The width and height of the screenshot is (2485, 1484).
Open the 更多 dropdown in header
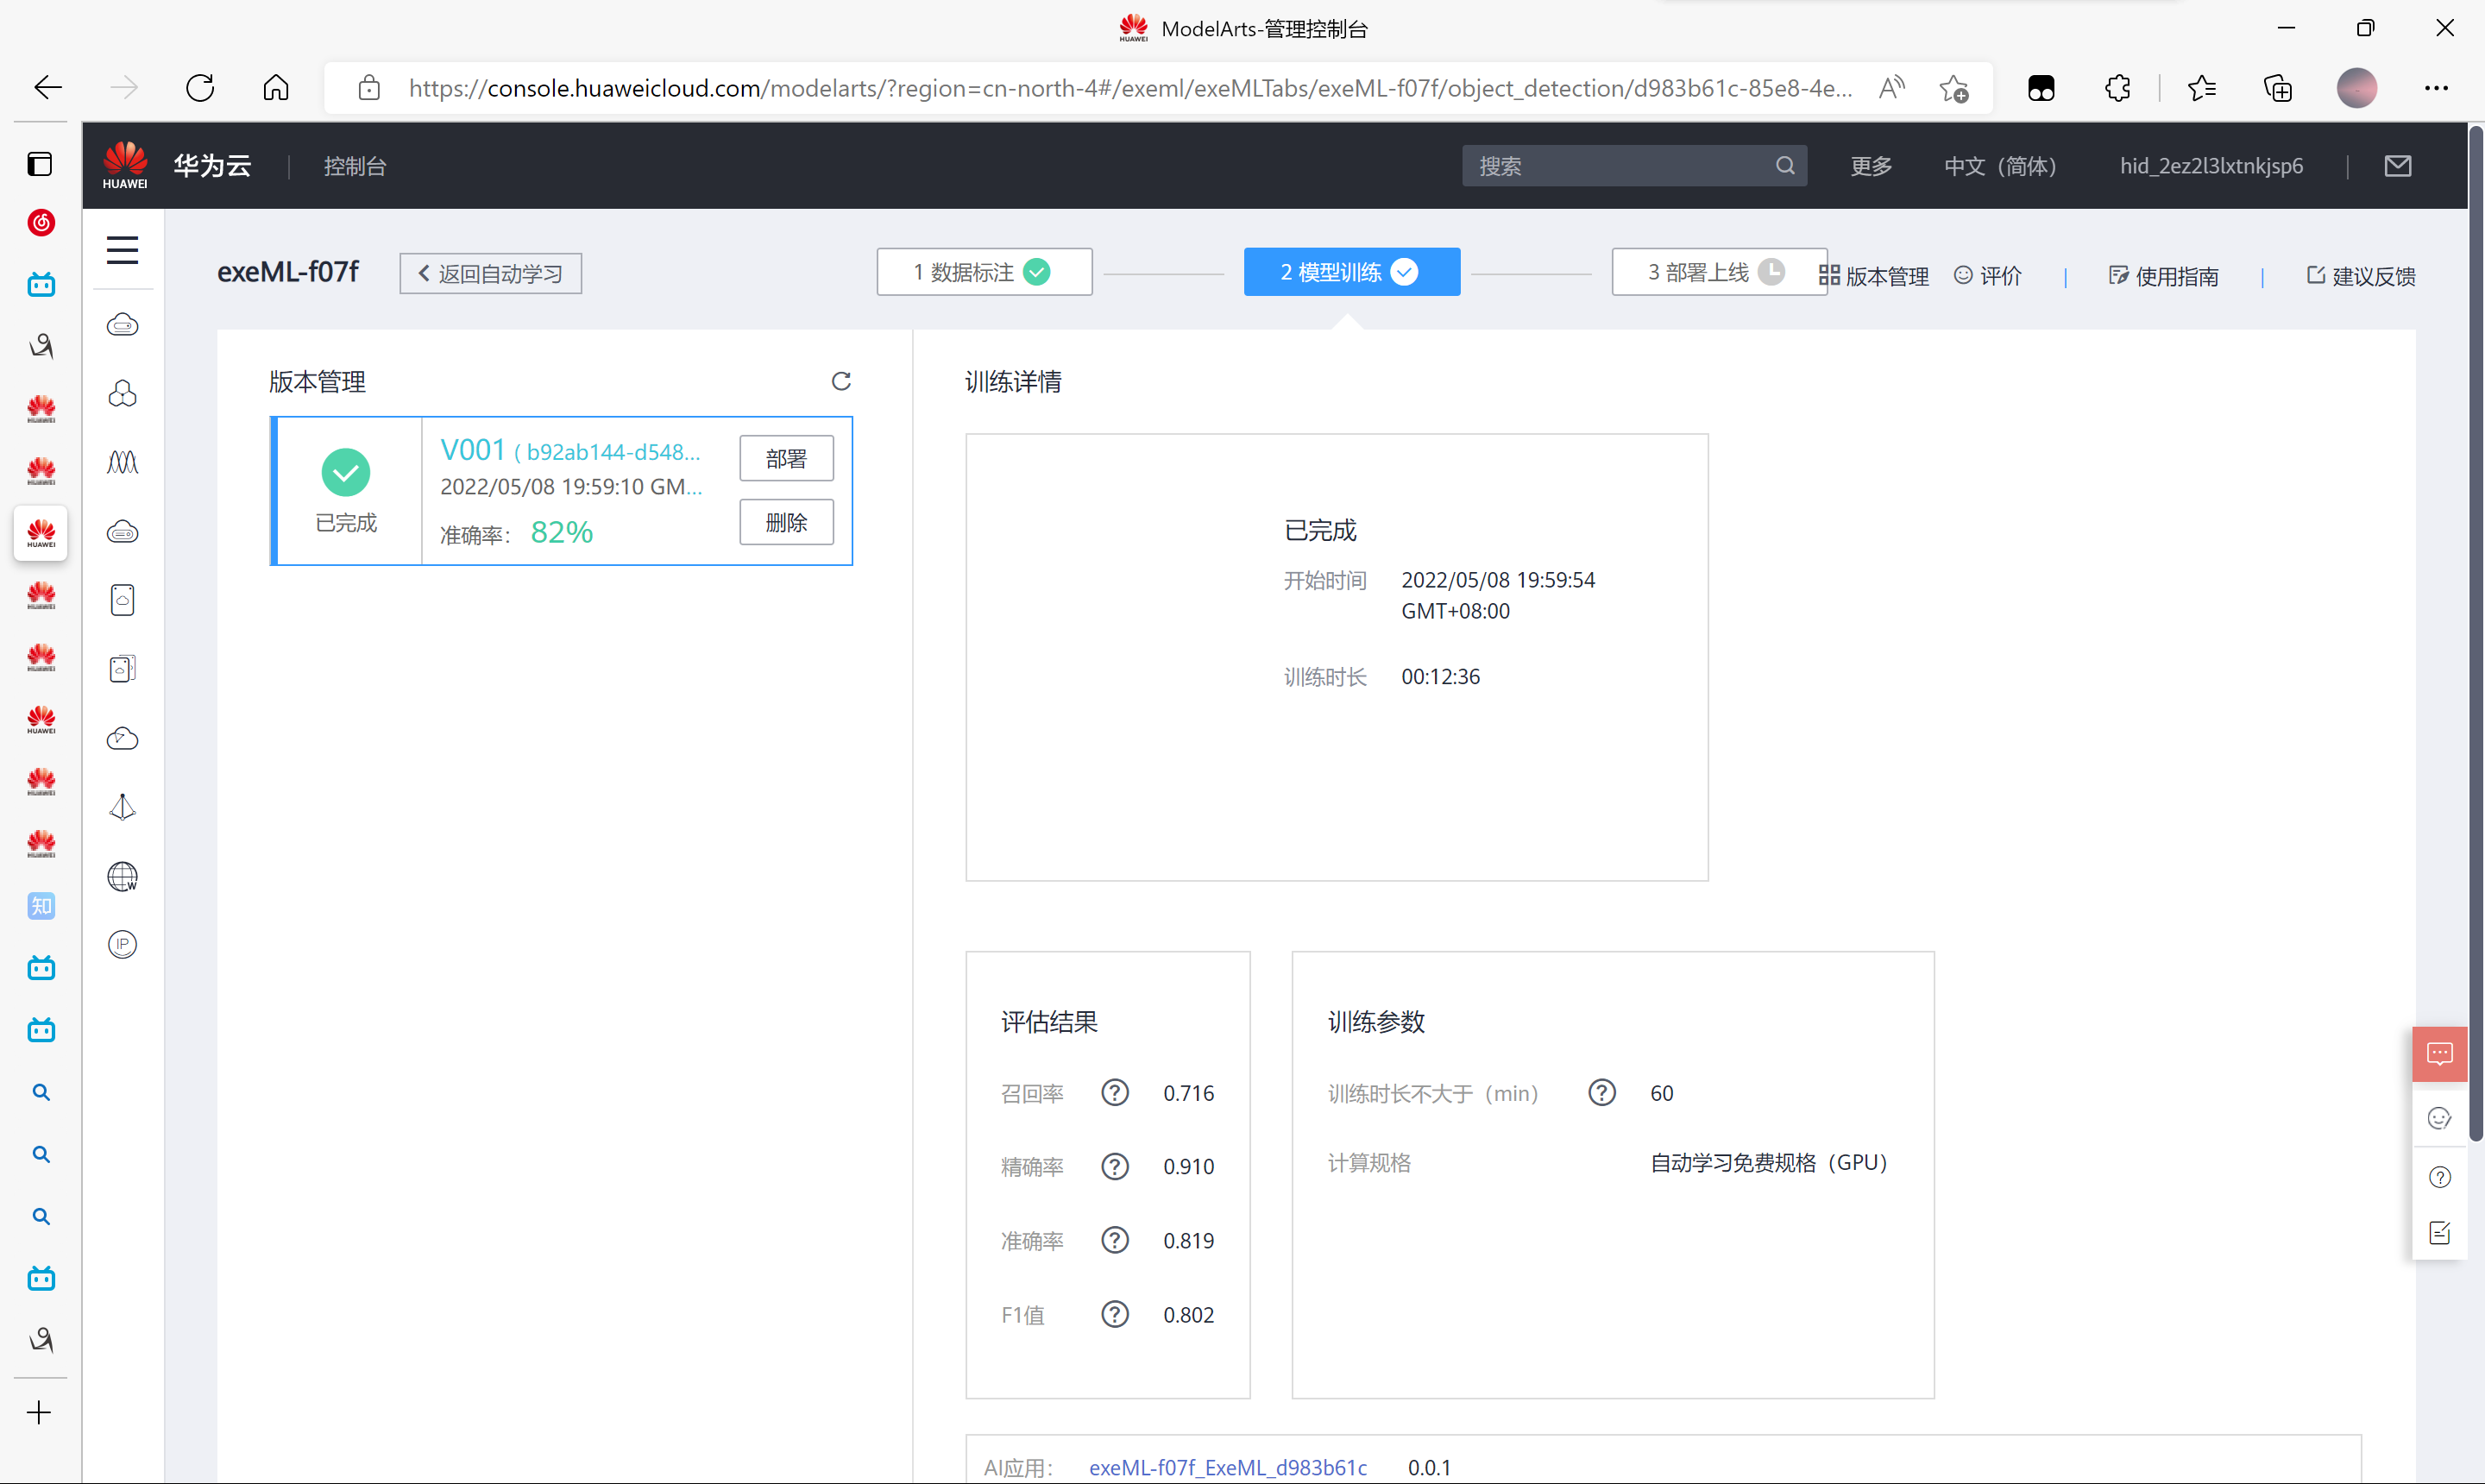1870,166
